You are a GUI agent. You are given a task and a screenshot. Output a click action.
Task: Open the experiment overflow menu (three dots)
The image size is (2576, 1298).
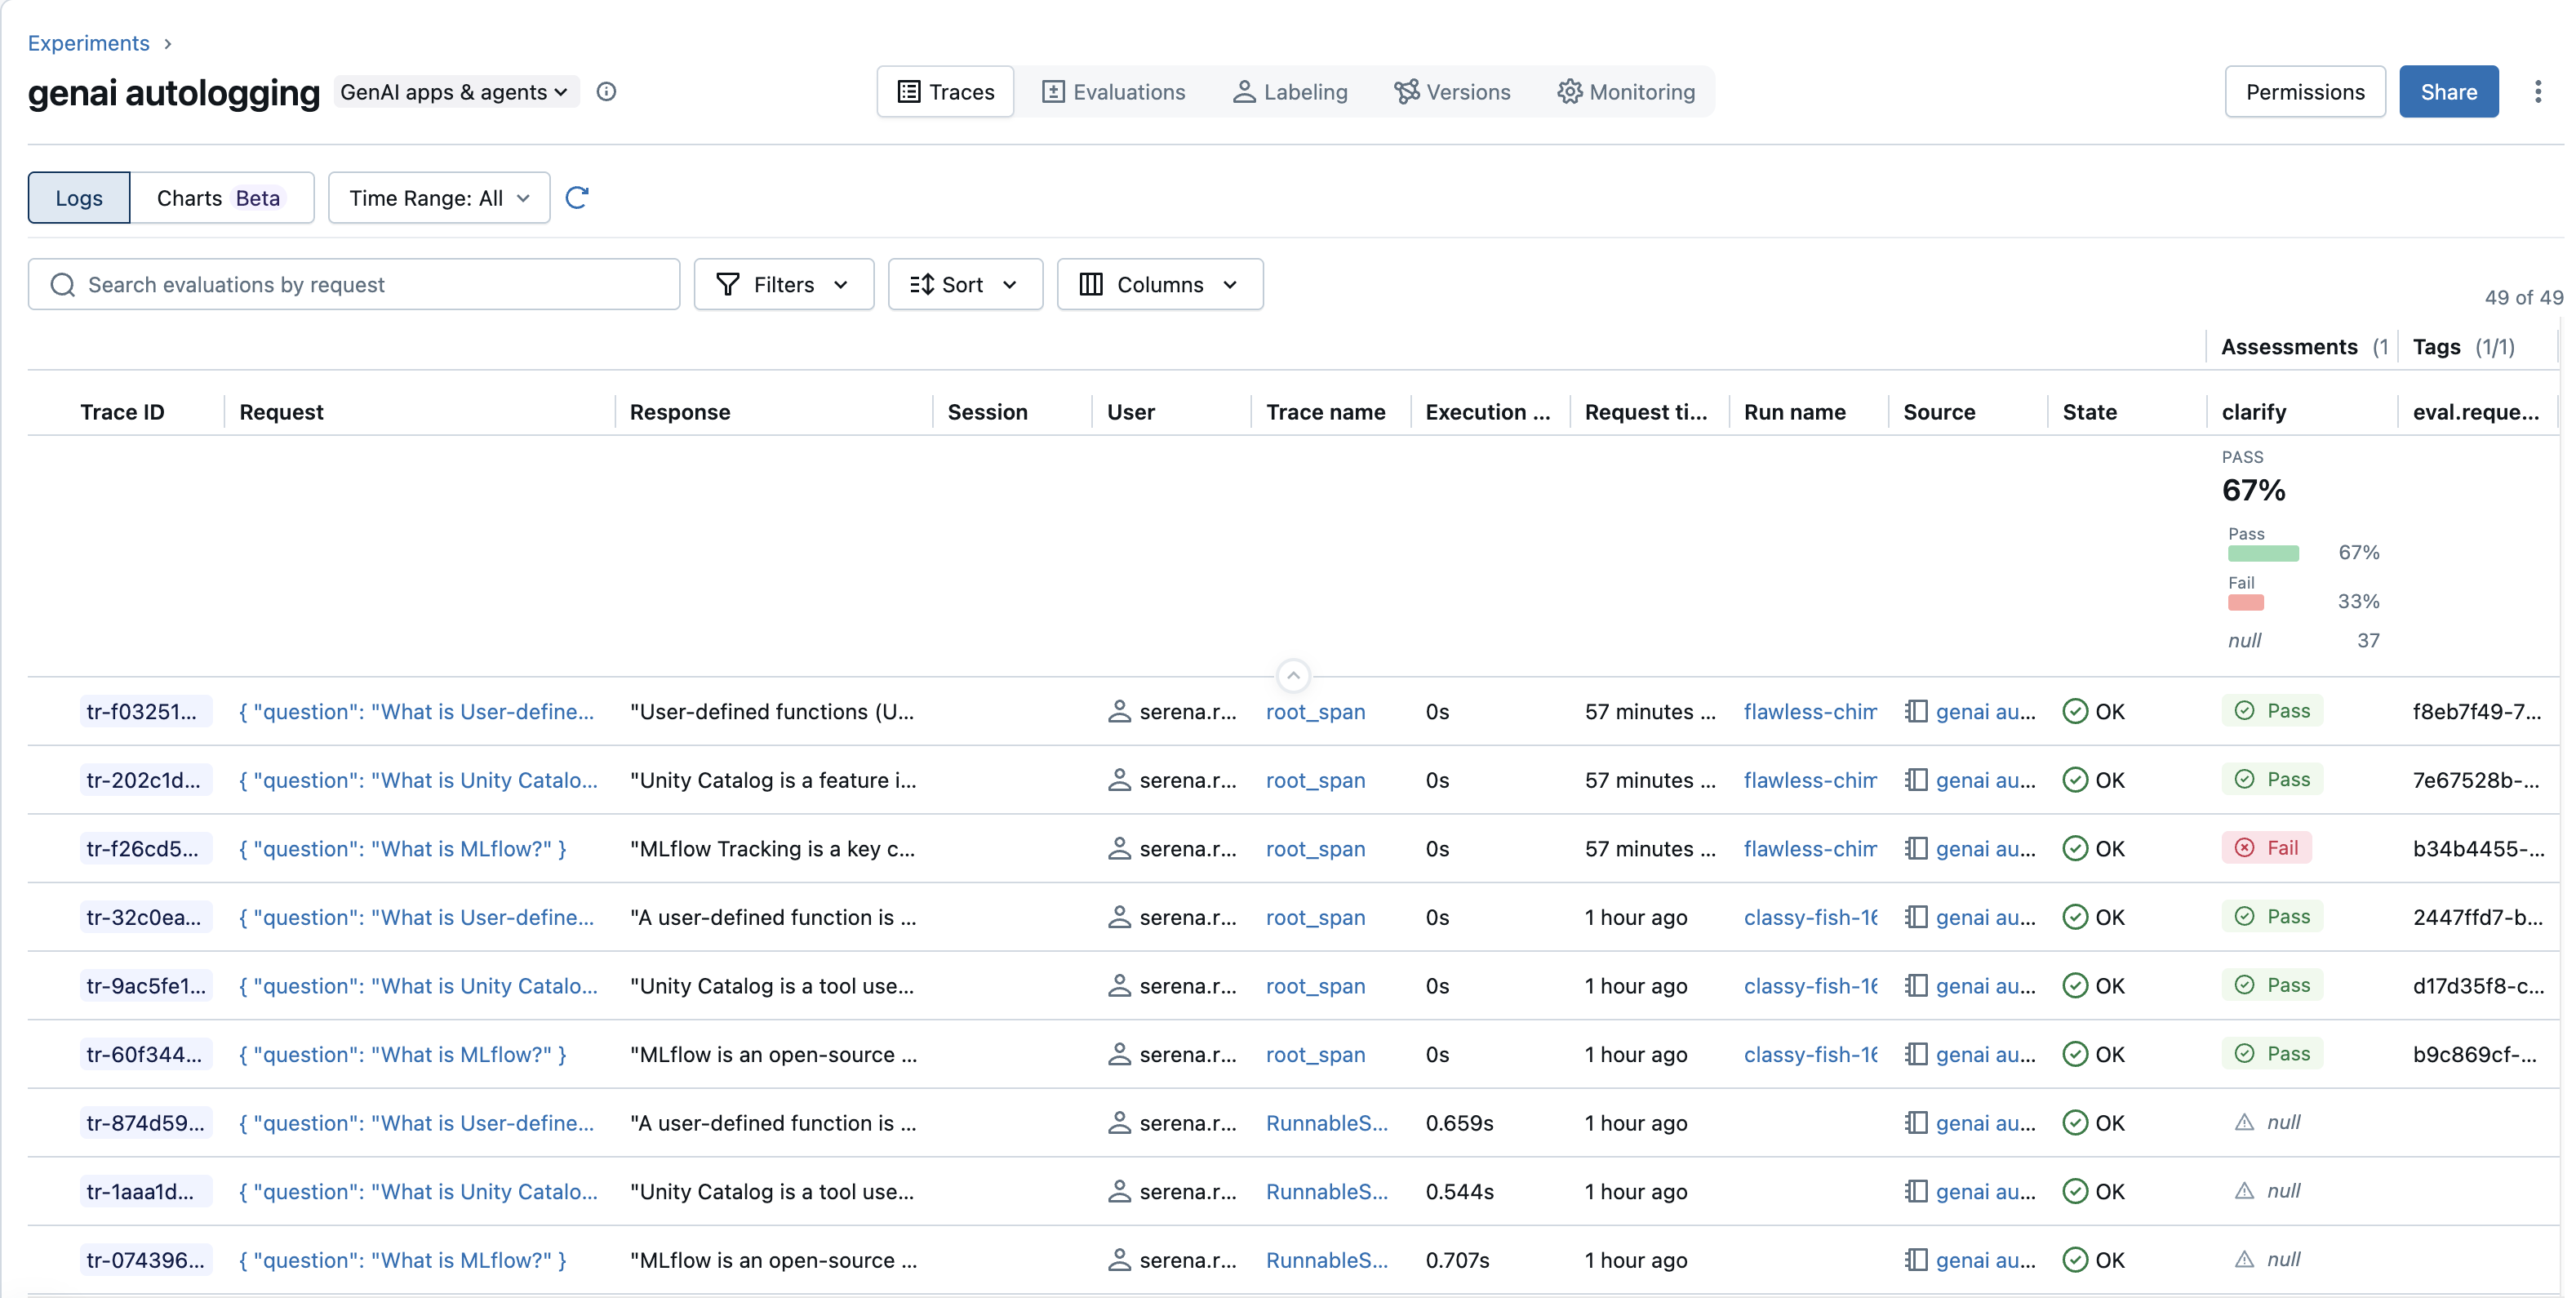(2539, 91)
